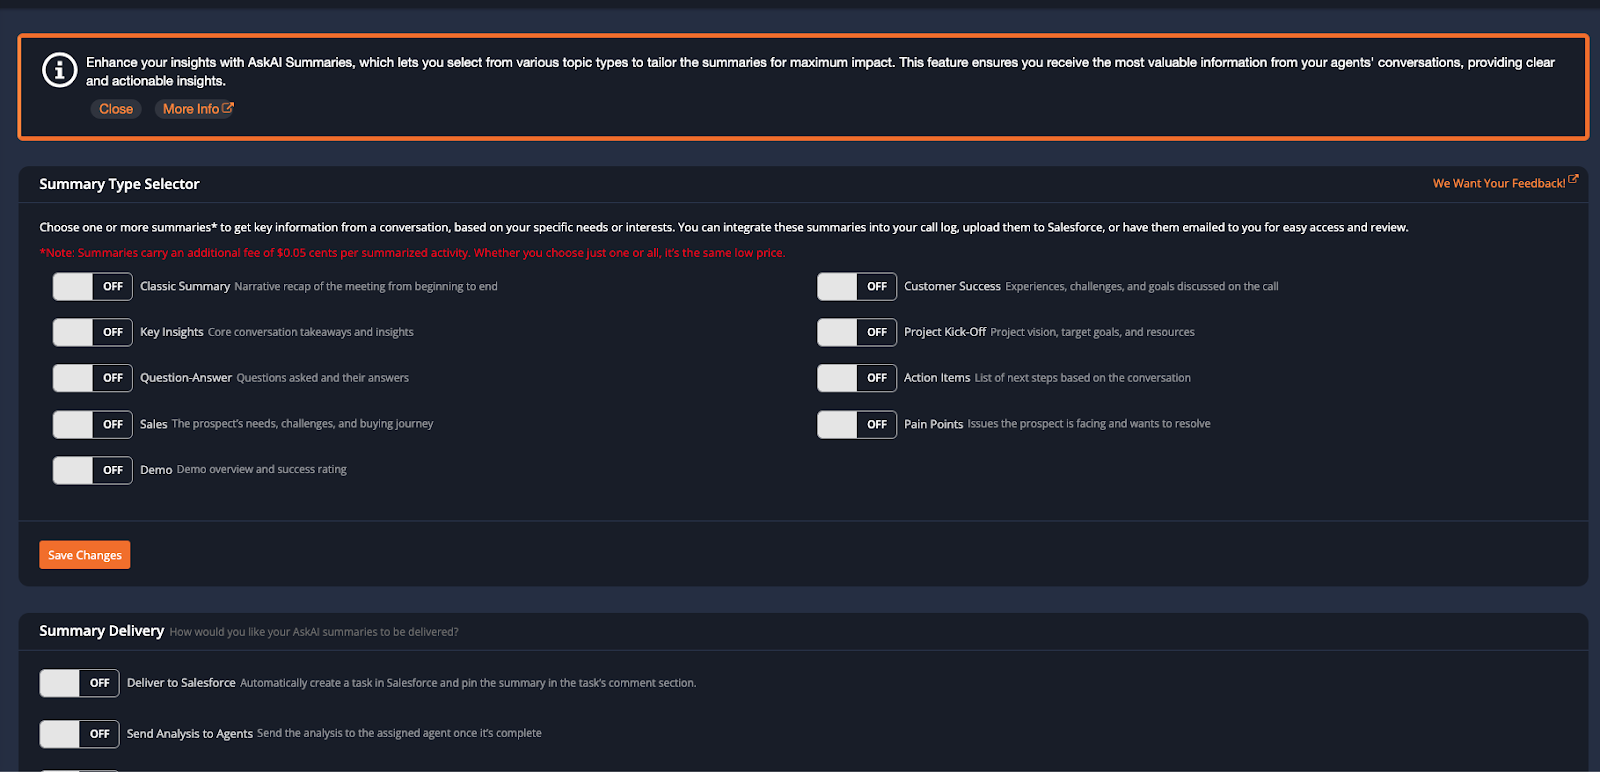Screen dimensions: 1600x772
Task: Toggle the Question-Answer summary switch
Action: (x=92, y=378)
